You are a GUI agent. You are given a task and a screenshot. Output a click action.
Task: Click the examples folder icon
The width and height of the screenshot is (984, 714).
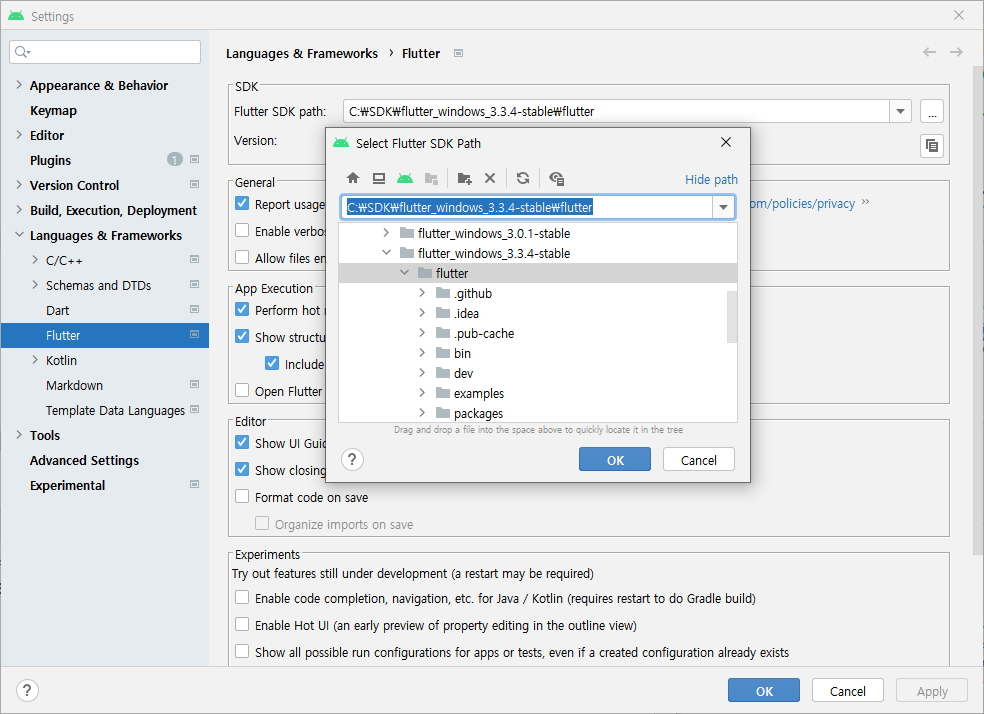point(443,393)
